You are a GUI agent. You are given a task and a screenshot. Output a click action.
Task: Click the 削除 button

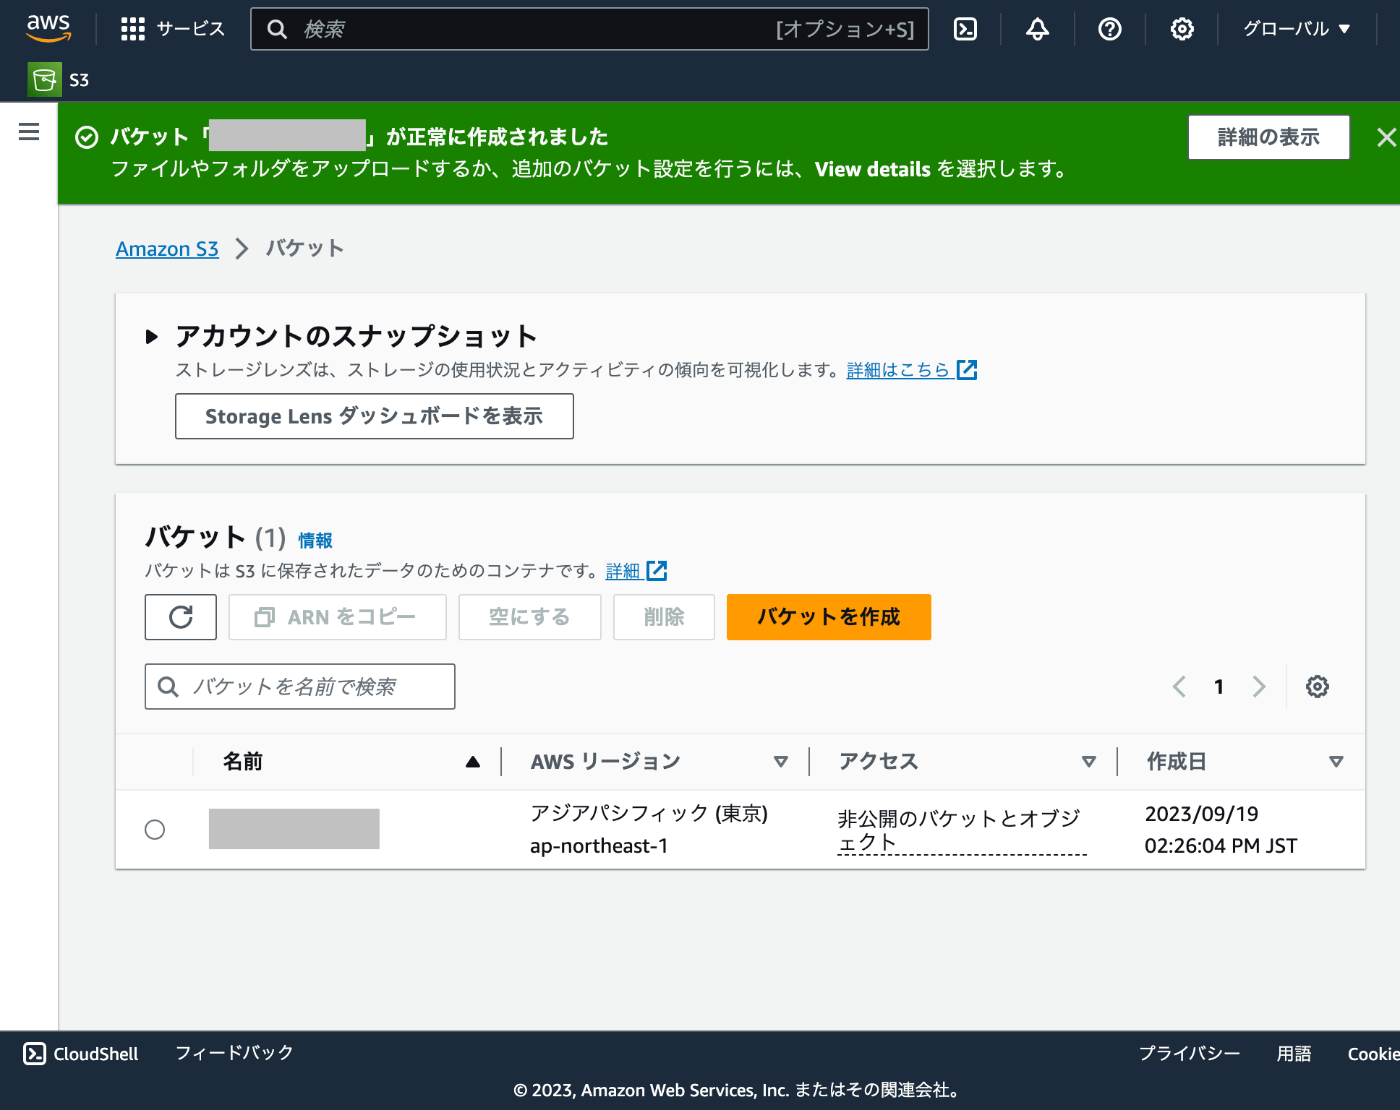[x=664, y=617]
